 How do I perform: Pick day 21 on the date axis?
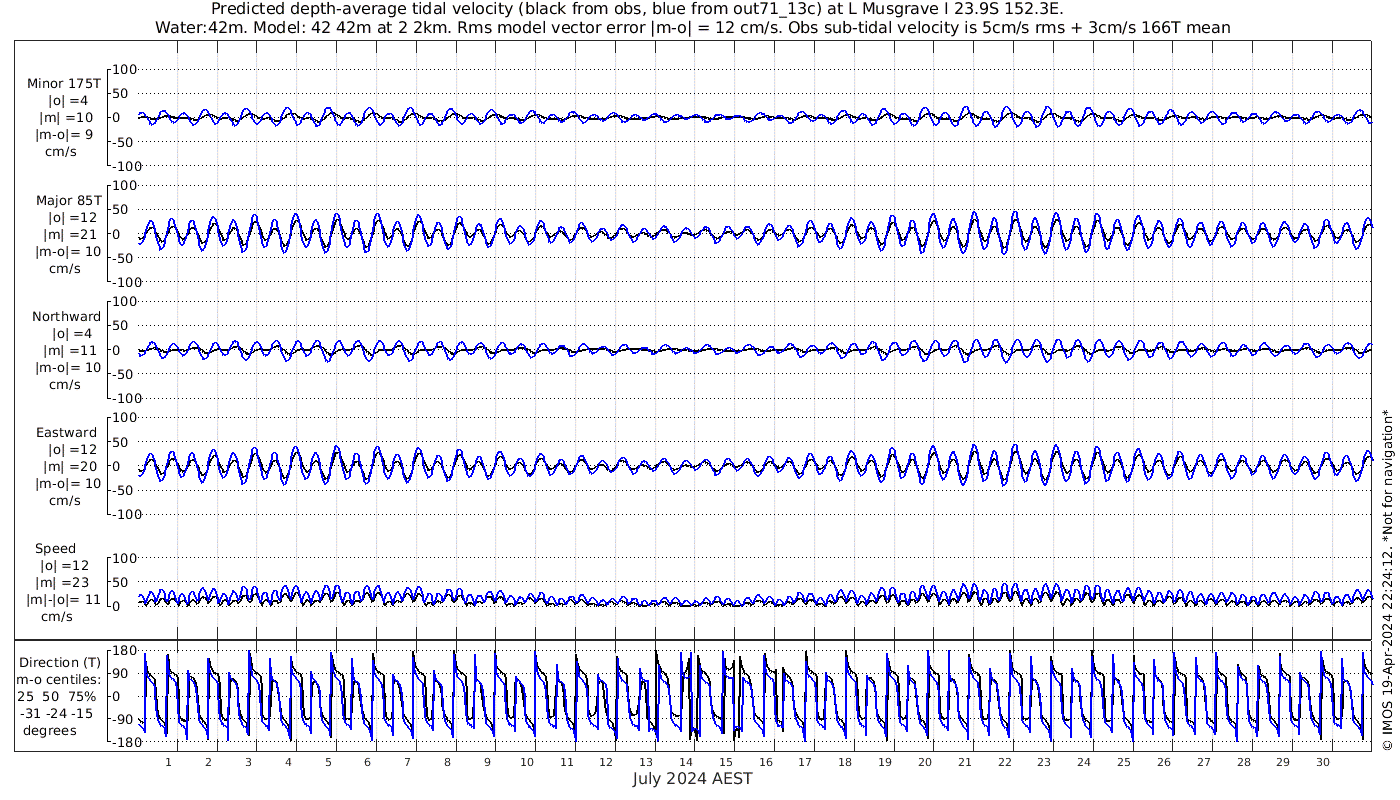pos(965,762)
